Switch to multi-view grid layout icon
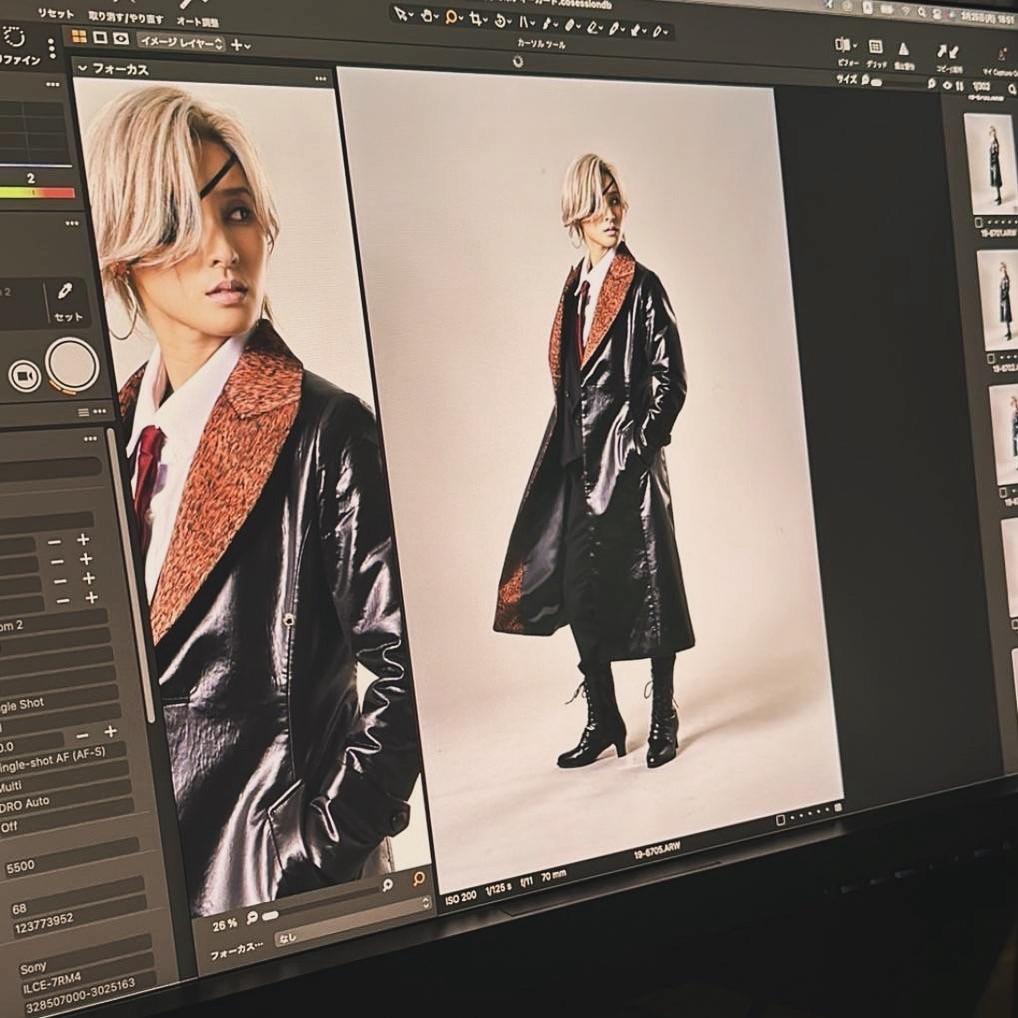Image resolution: width=1018 pixels, height=1018 pixels. pos(78,36)
